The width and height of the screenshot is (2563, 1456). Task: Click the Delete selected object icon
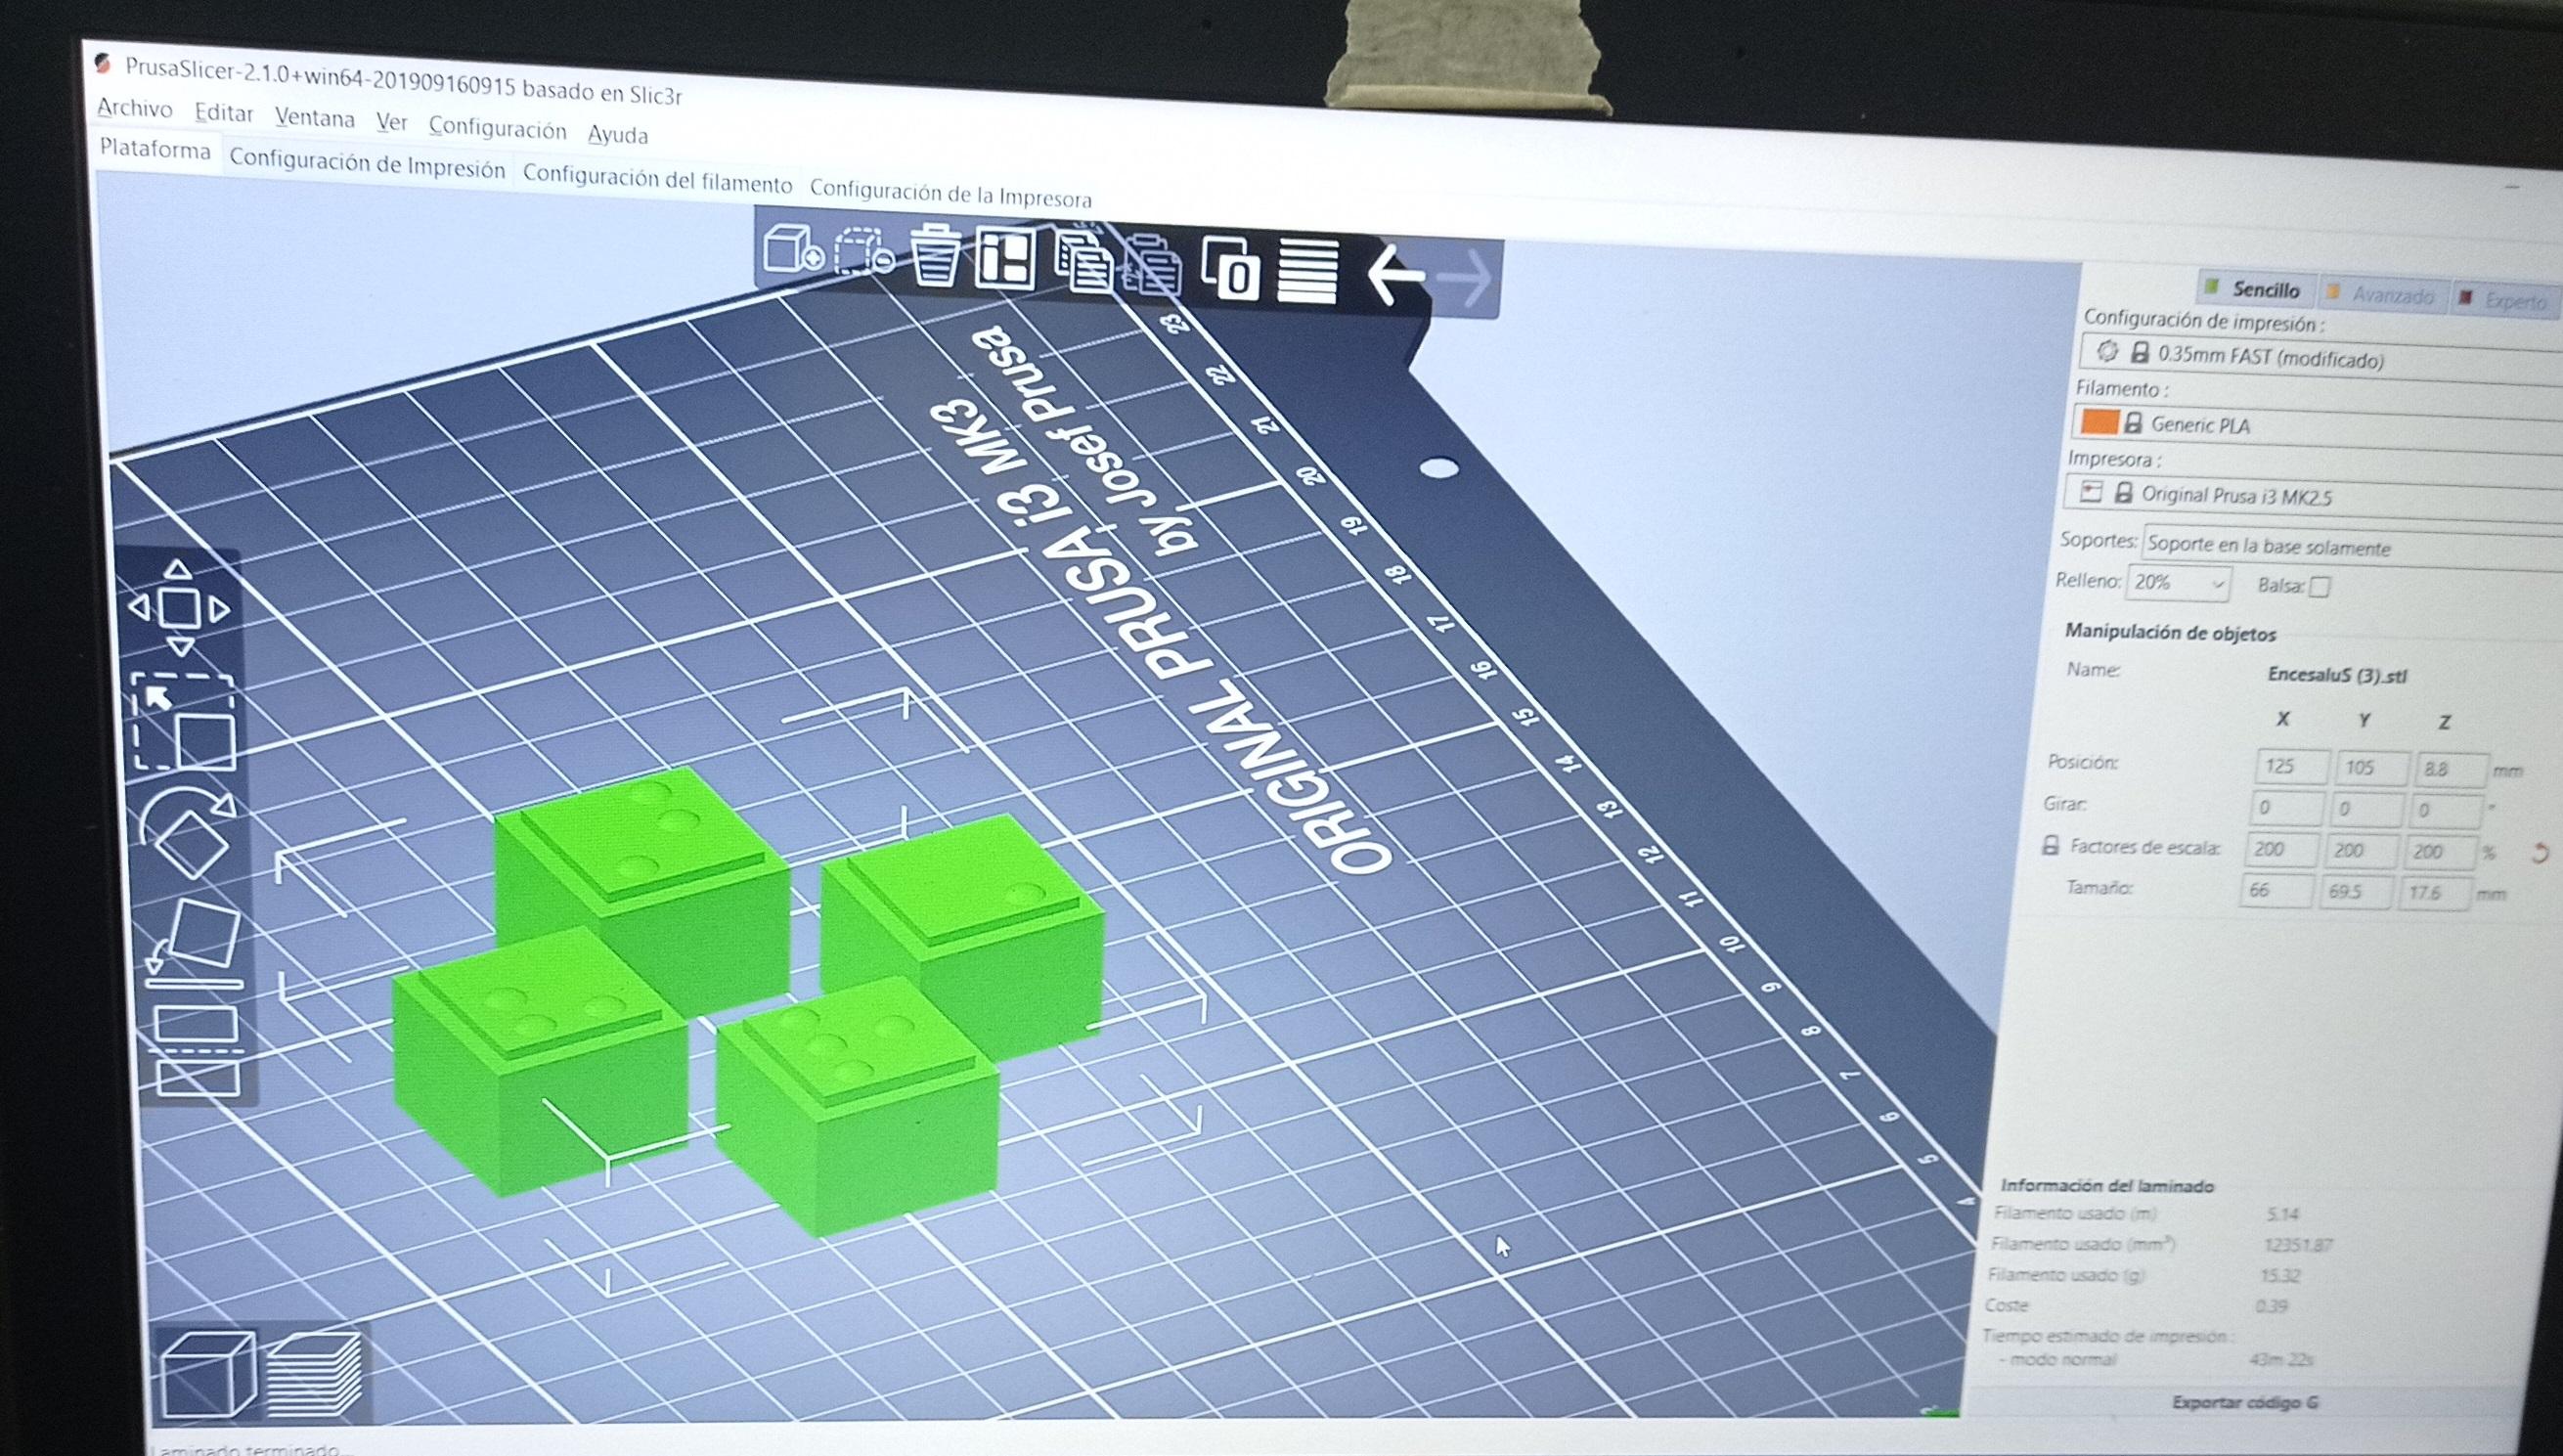pyautogui.click(x=863, y=252)
